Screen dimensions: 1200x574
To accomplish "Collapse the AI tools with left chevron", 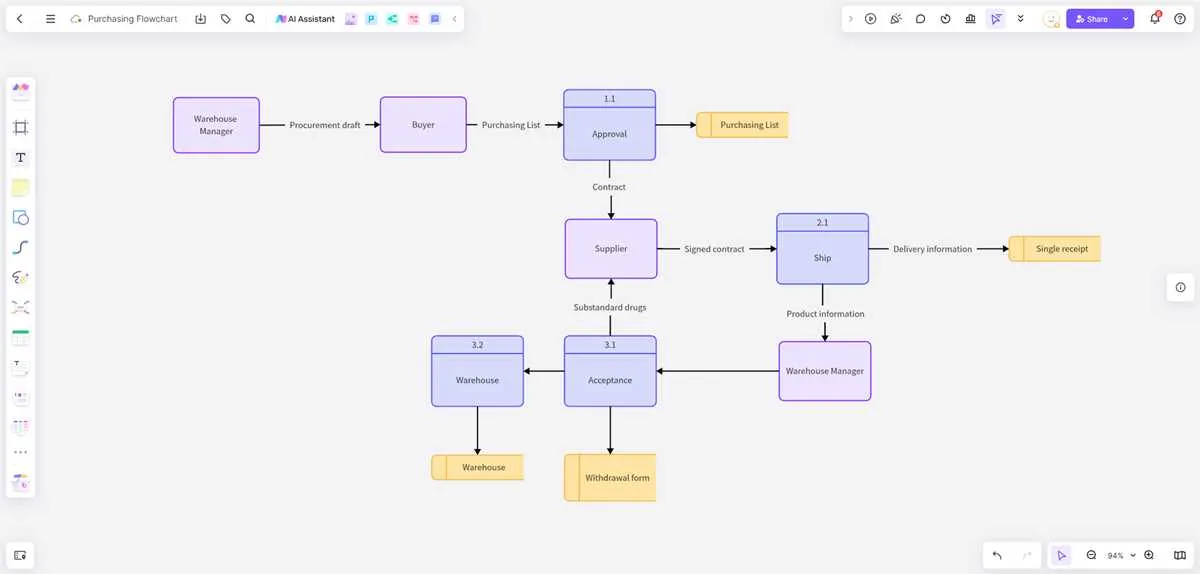I will coord(454,19).
